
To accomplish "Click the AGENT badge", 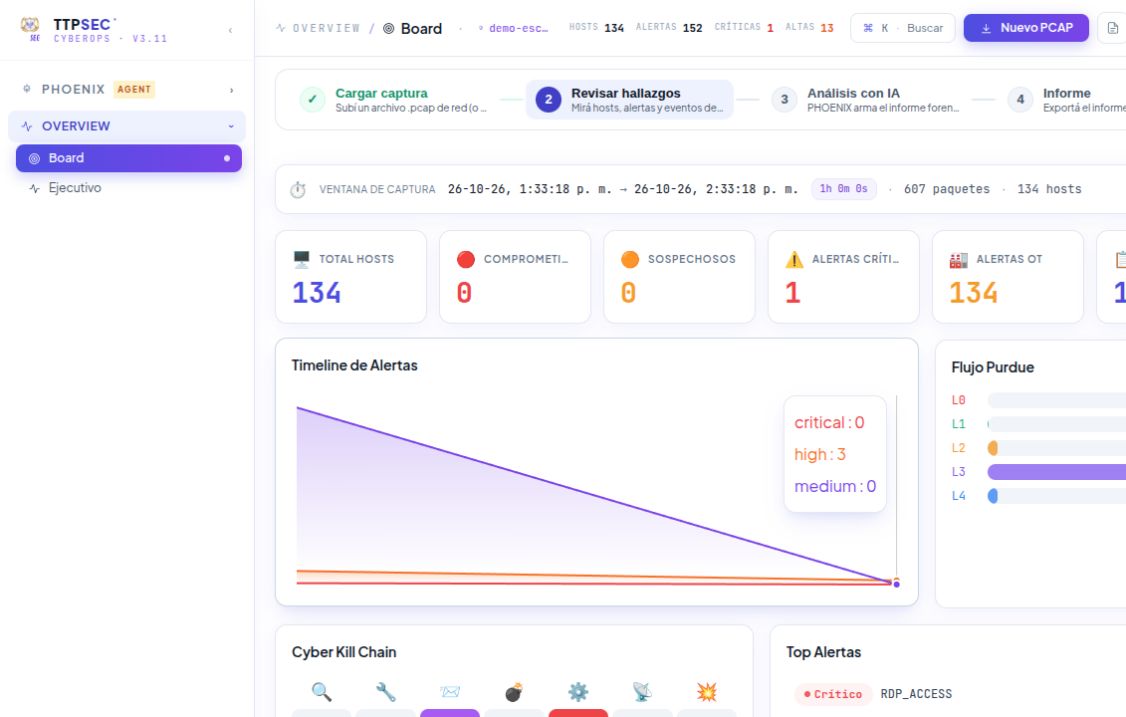I will pyautogui.click(x=134, y=89).
